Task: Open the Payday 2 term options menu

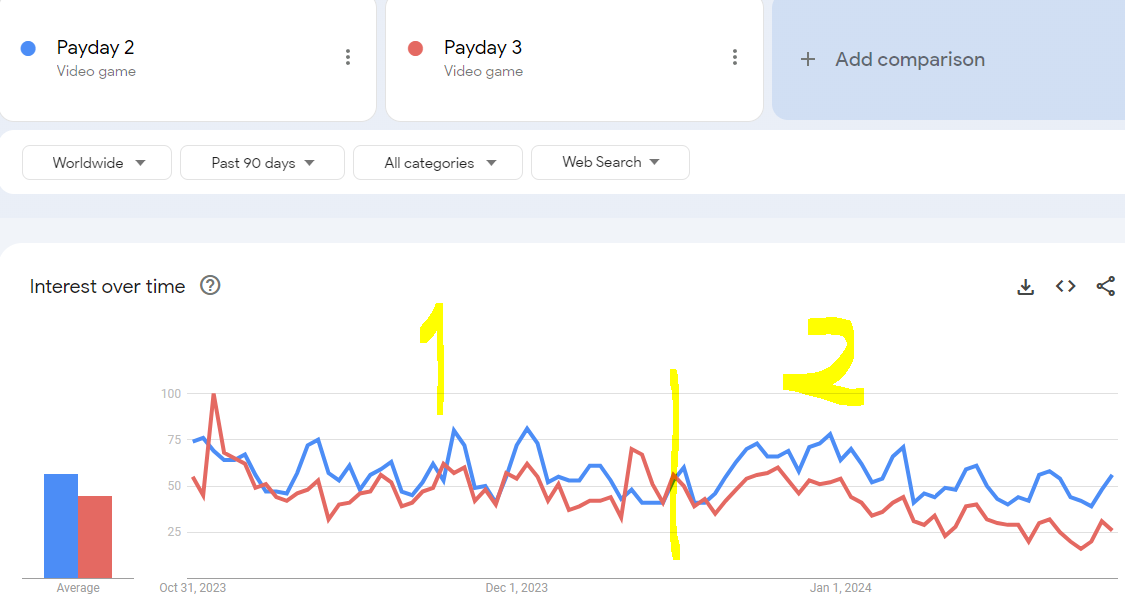Action: coord(348,57)
